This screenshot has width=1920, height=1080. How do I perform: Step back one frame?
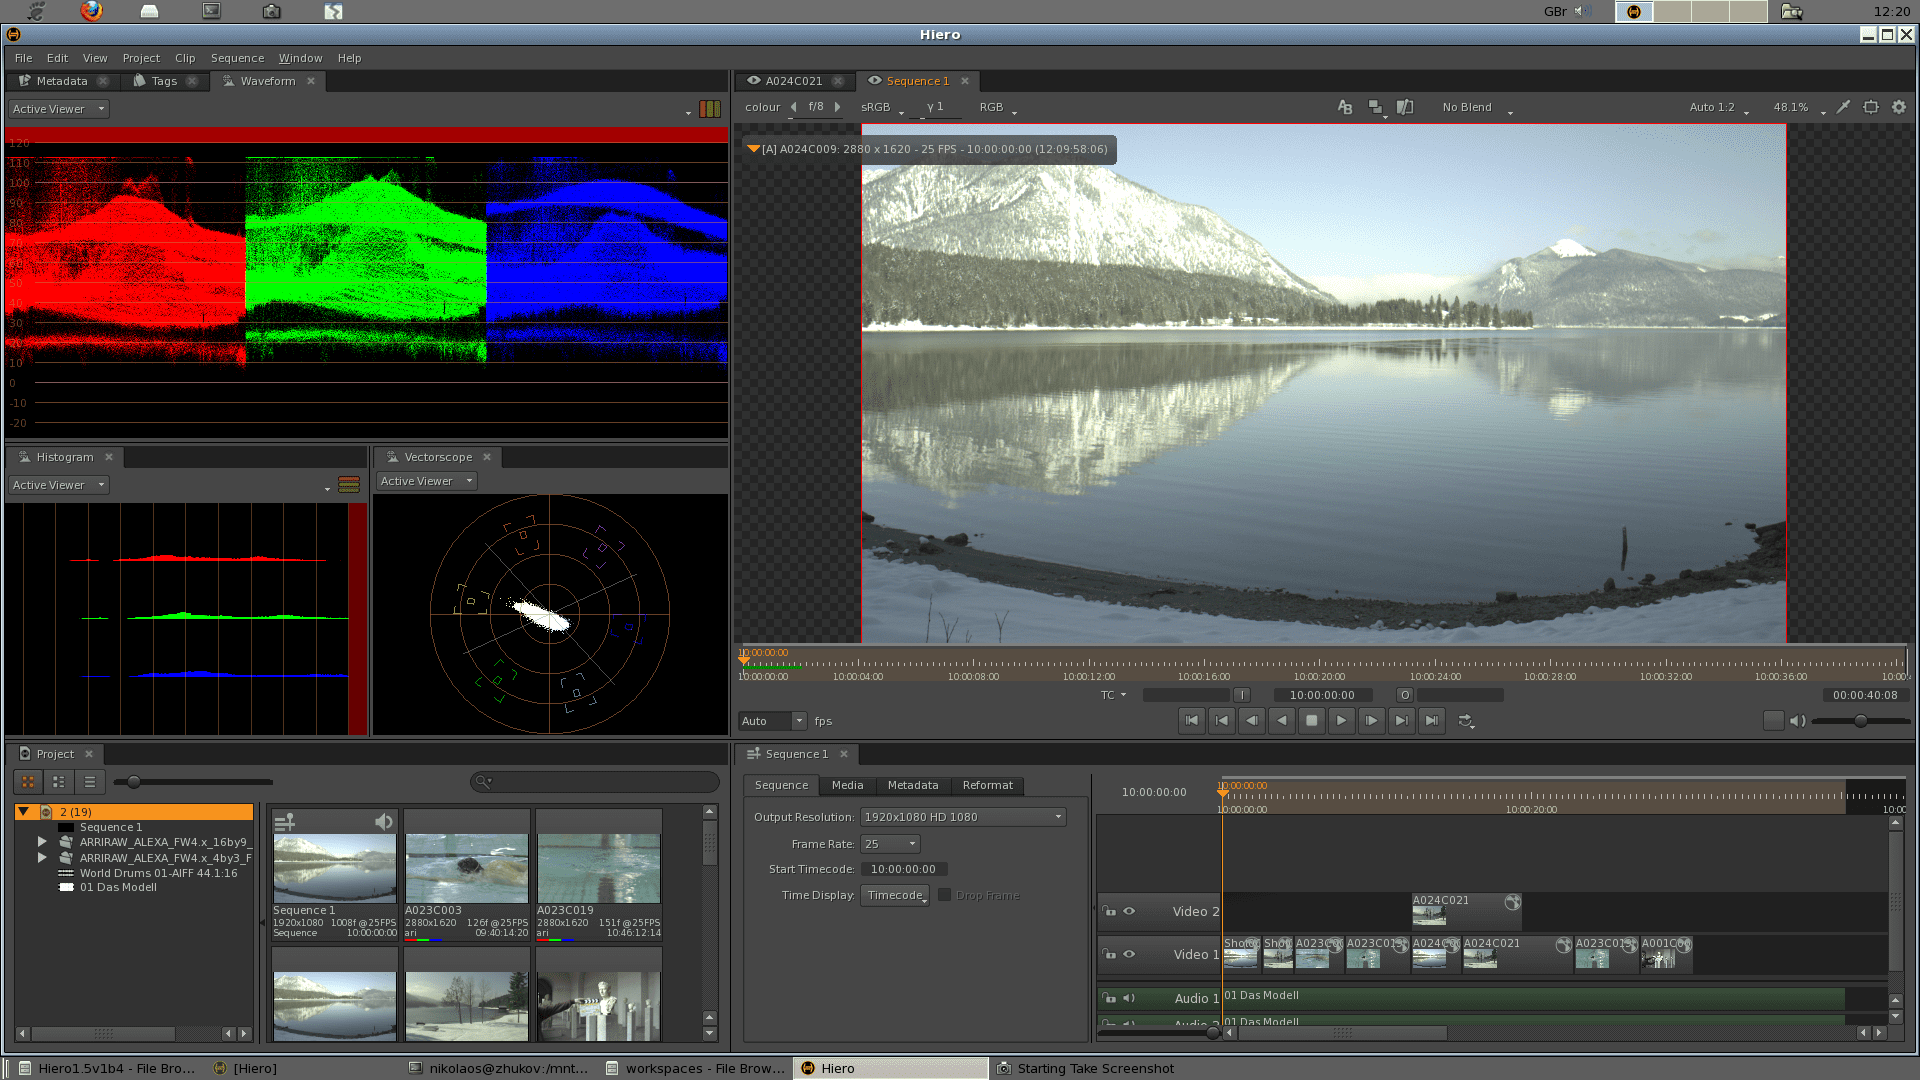click(x=1251, y=720)
